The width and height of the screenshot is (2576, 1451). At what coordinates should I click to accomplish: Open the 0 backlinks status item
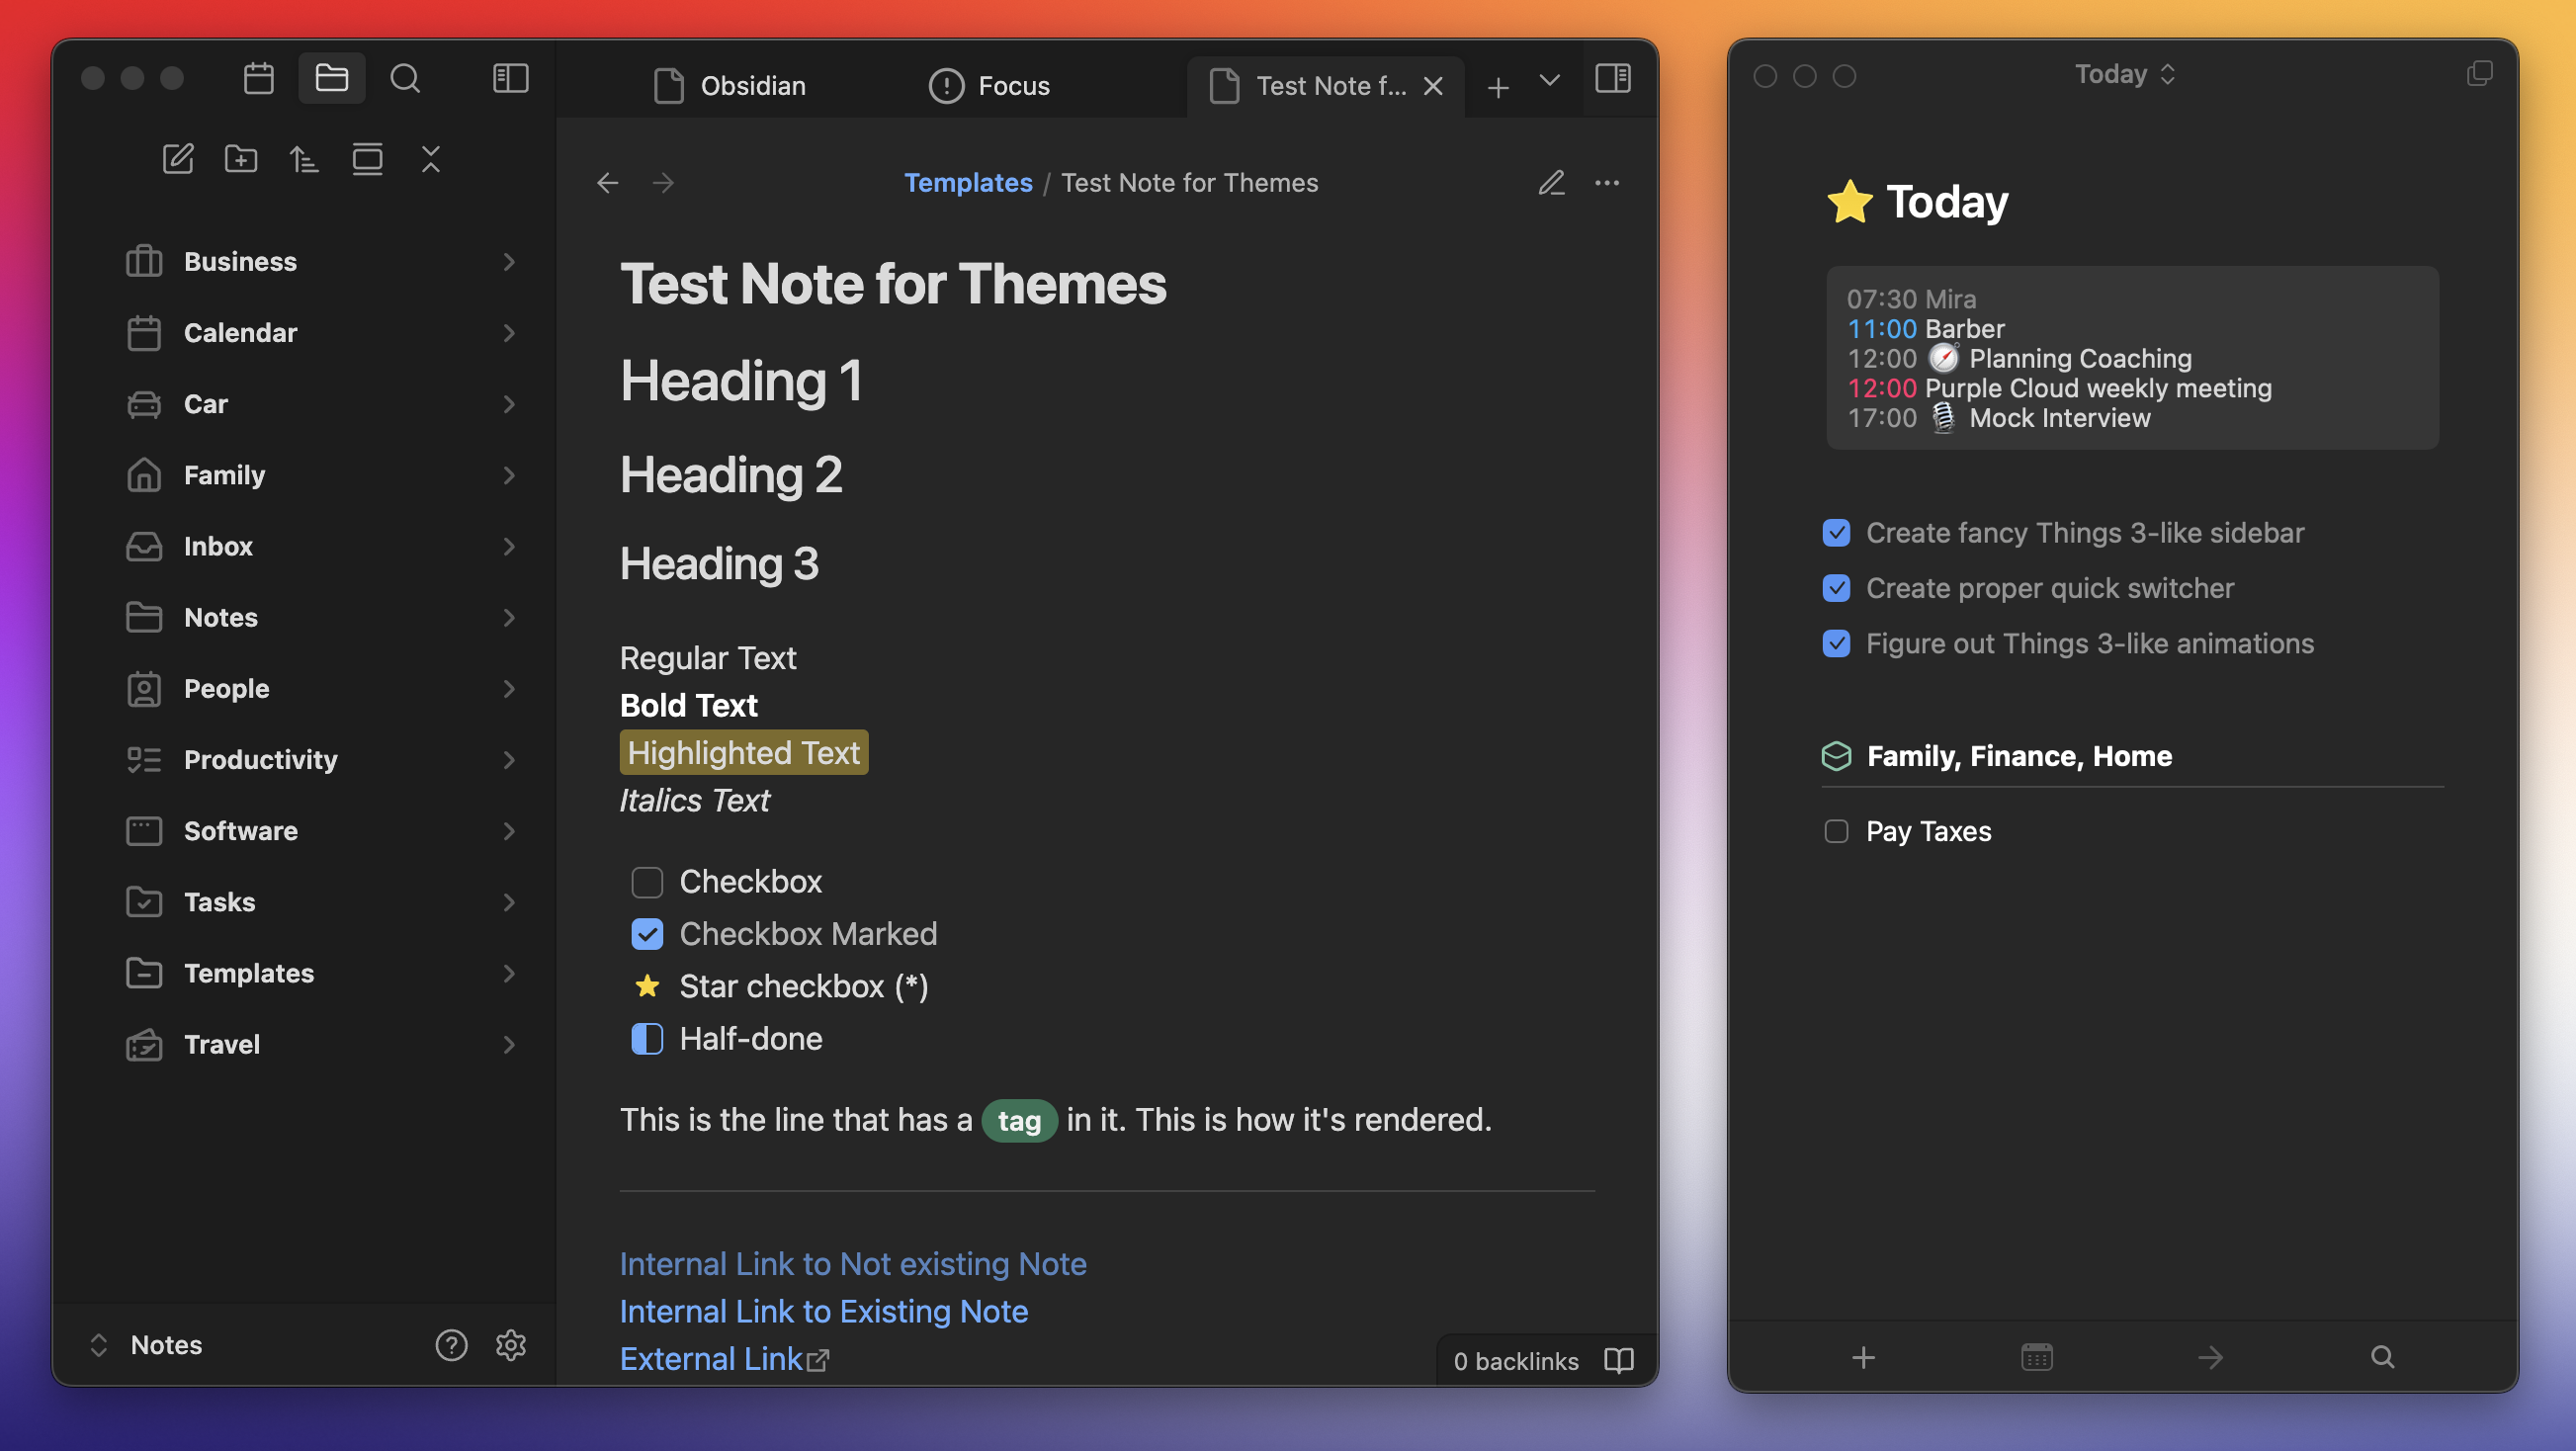[1515, 1361]
